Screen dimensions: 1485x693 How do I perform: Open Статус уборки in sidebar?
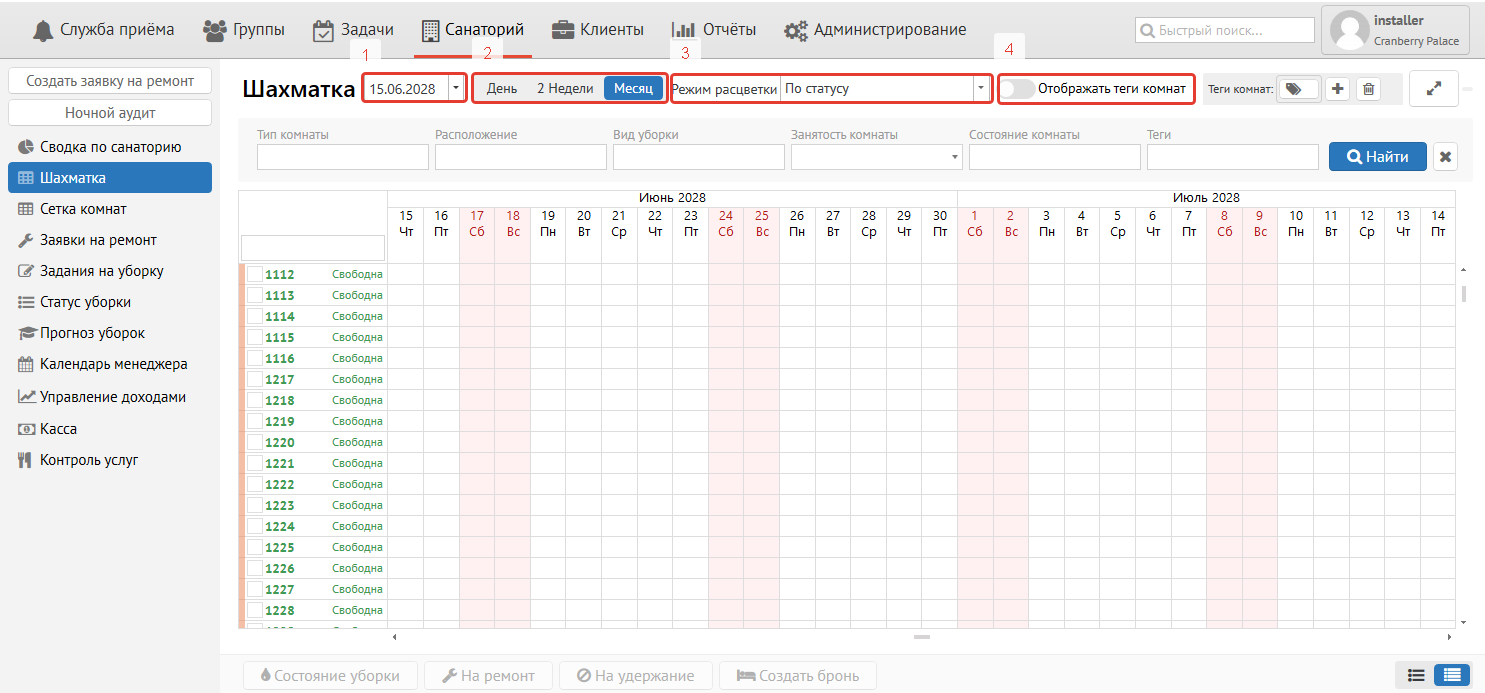(110, 302)
